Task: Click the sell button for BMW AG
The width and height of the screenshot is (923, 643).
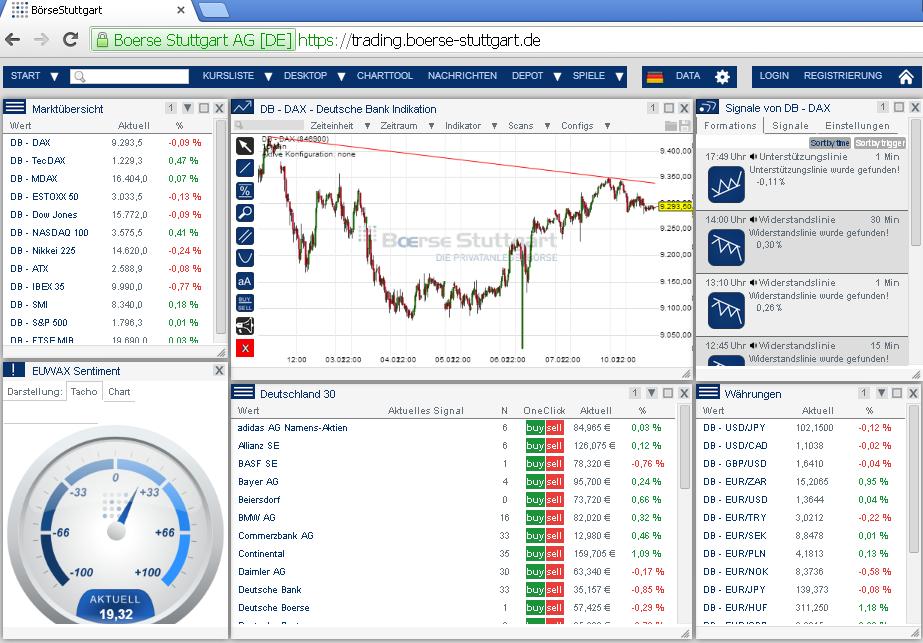Action: pyautogui.click(x=552, y=518)
